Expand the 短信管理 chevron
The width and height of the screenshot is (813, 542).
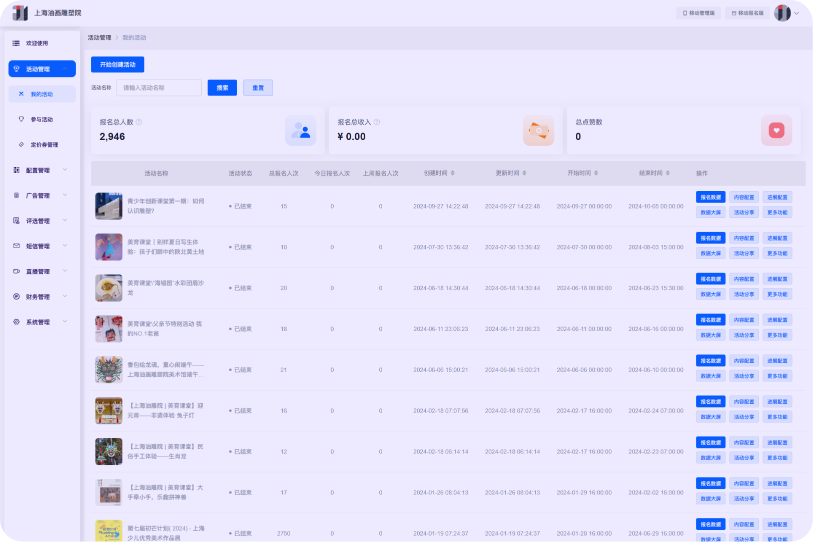(x=65, y=246)
